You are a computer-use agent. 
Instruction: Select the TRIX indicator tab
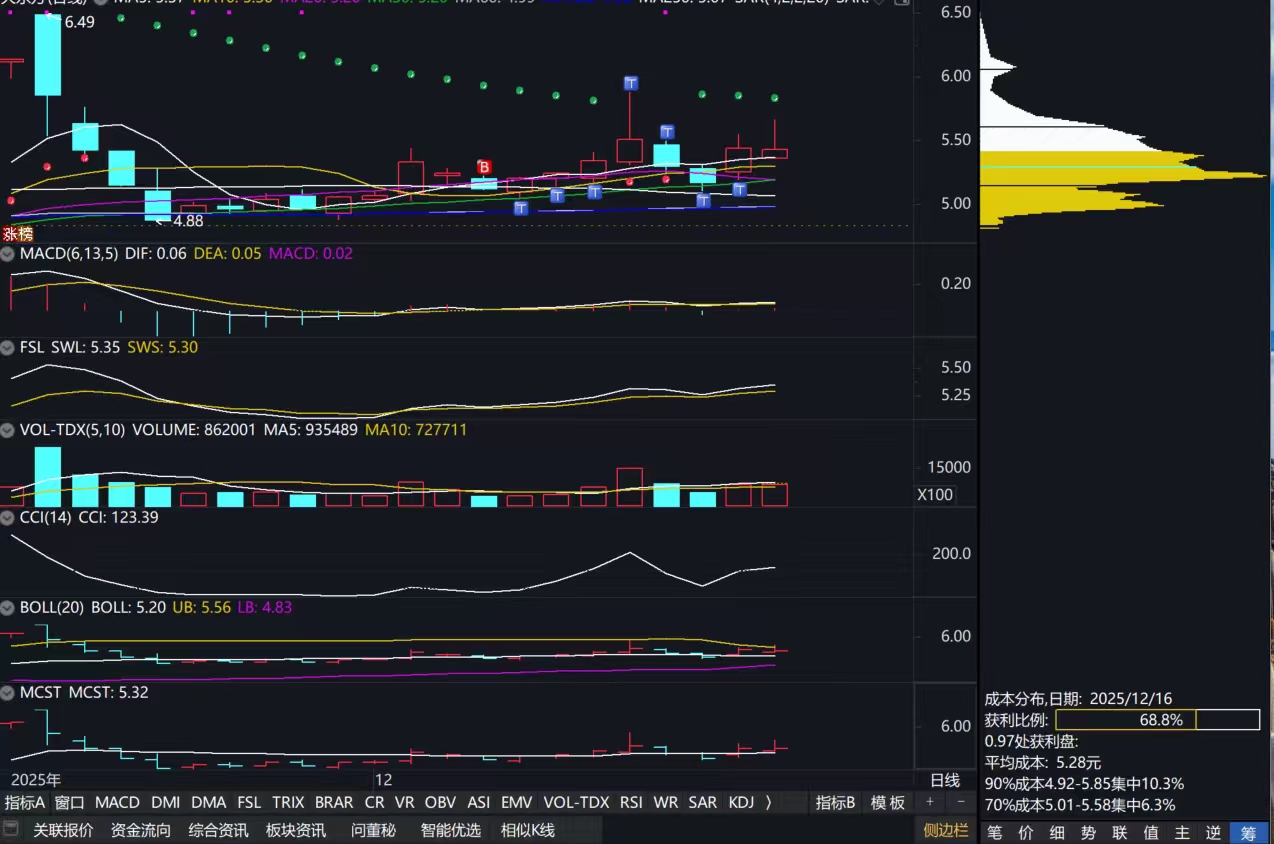[288, 802]
